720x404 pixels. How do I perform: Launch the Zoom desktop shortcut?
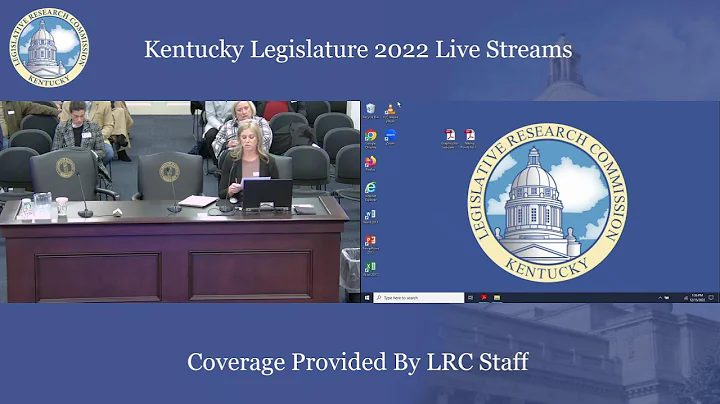(390, 137)
